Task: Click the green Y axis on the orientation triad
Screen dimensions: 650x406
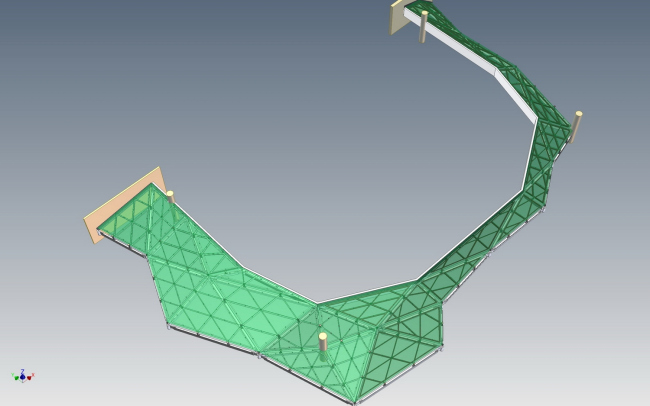Action: click(15, 377)
